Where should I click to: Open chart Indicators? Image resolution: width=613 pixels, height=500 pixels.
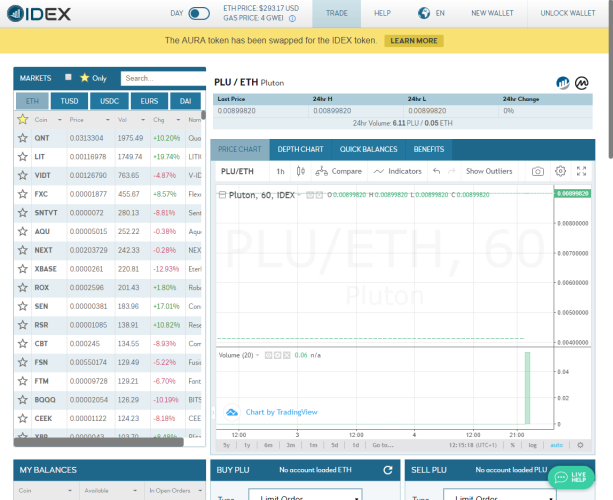coord(397,171)
